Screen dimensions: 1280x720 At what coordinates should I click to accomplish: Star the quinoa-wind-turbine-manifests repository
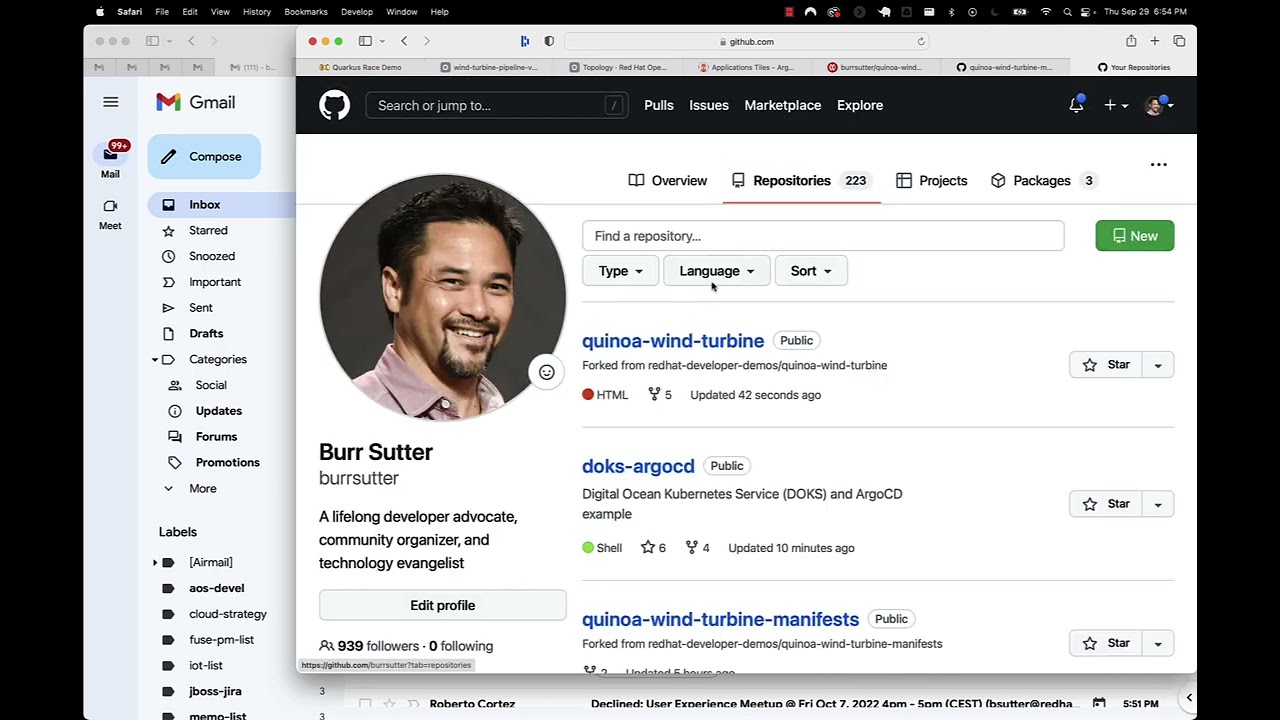pos(1107,643)
